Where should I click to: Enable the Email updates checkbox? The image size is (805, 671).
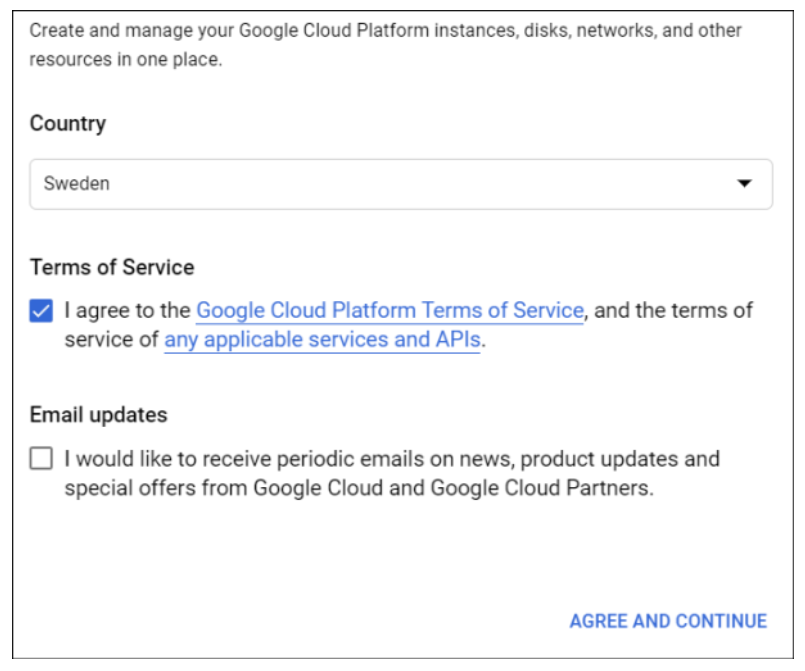41,460
